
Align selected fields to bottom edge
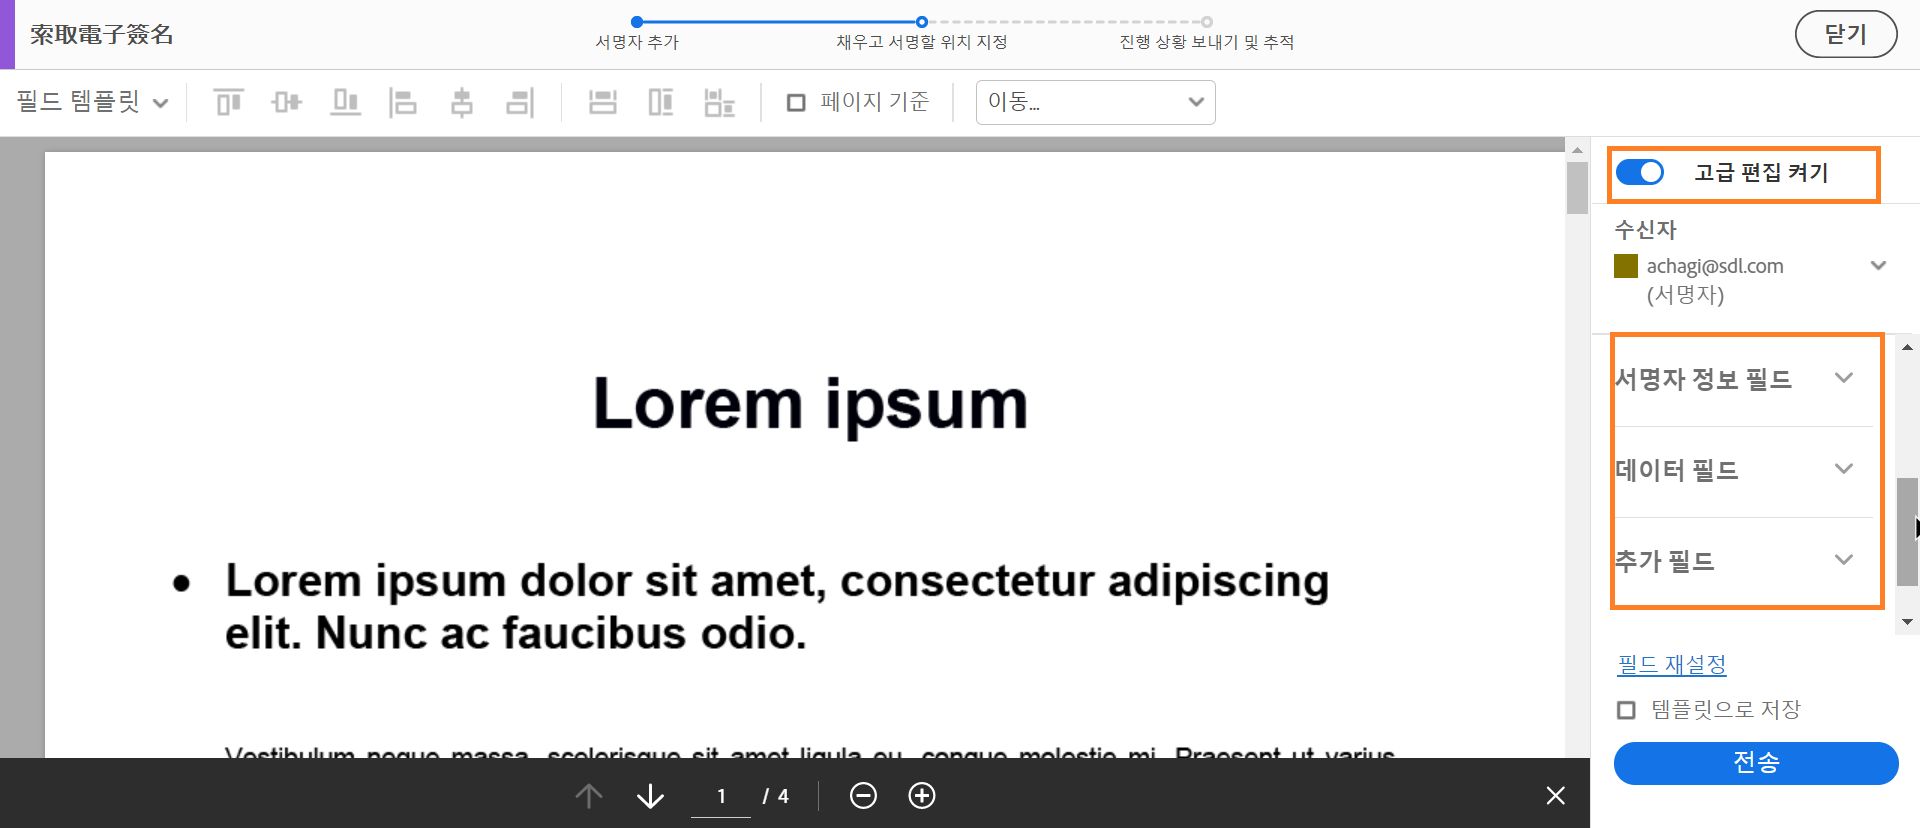(345, 102)
